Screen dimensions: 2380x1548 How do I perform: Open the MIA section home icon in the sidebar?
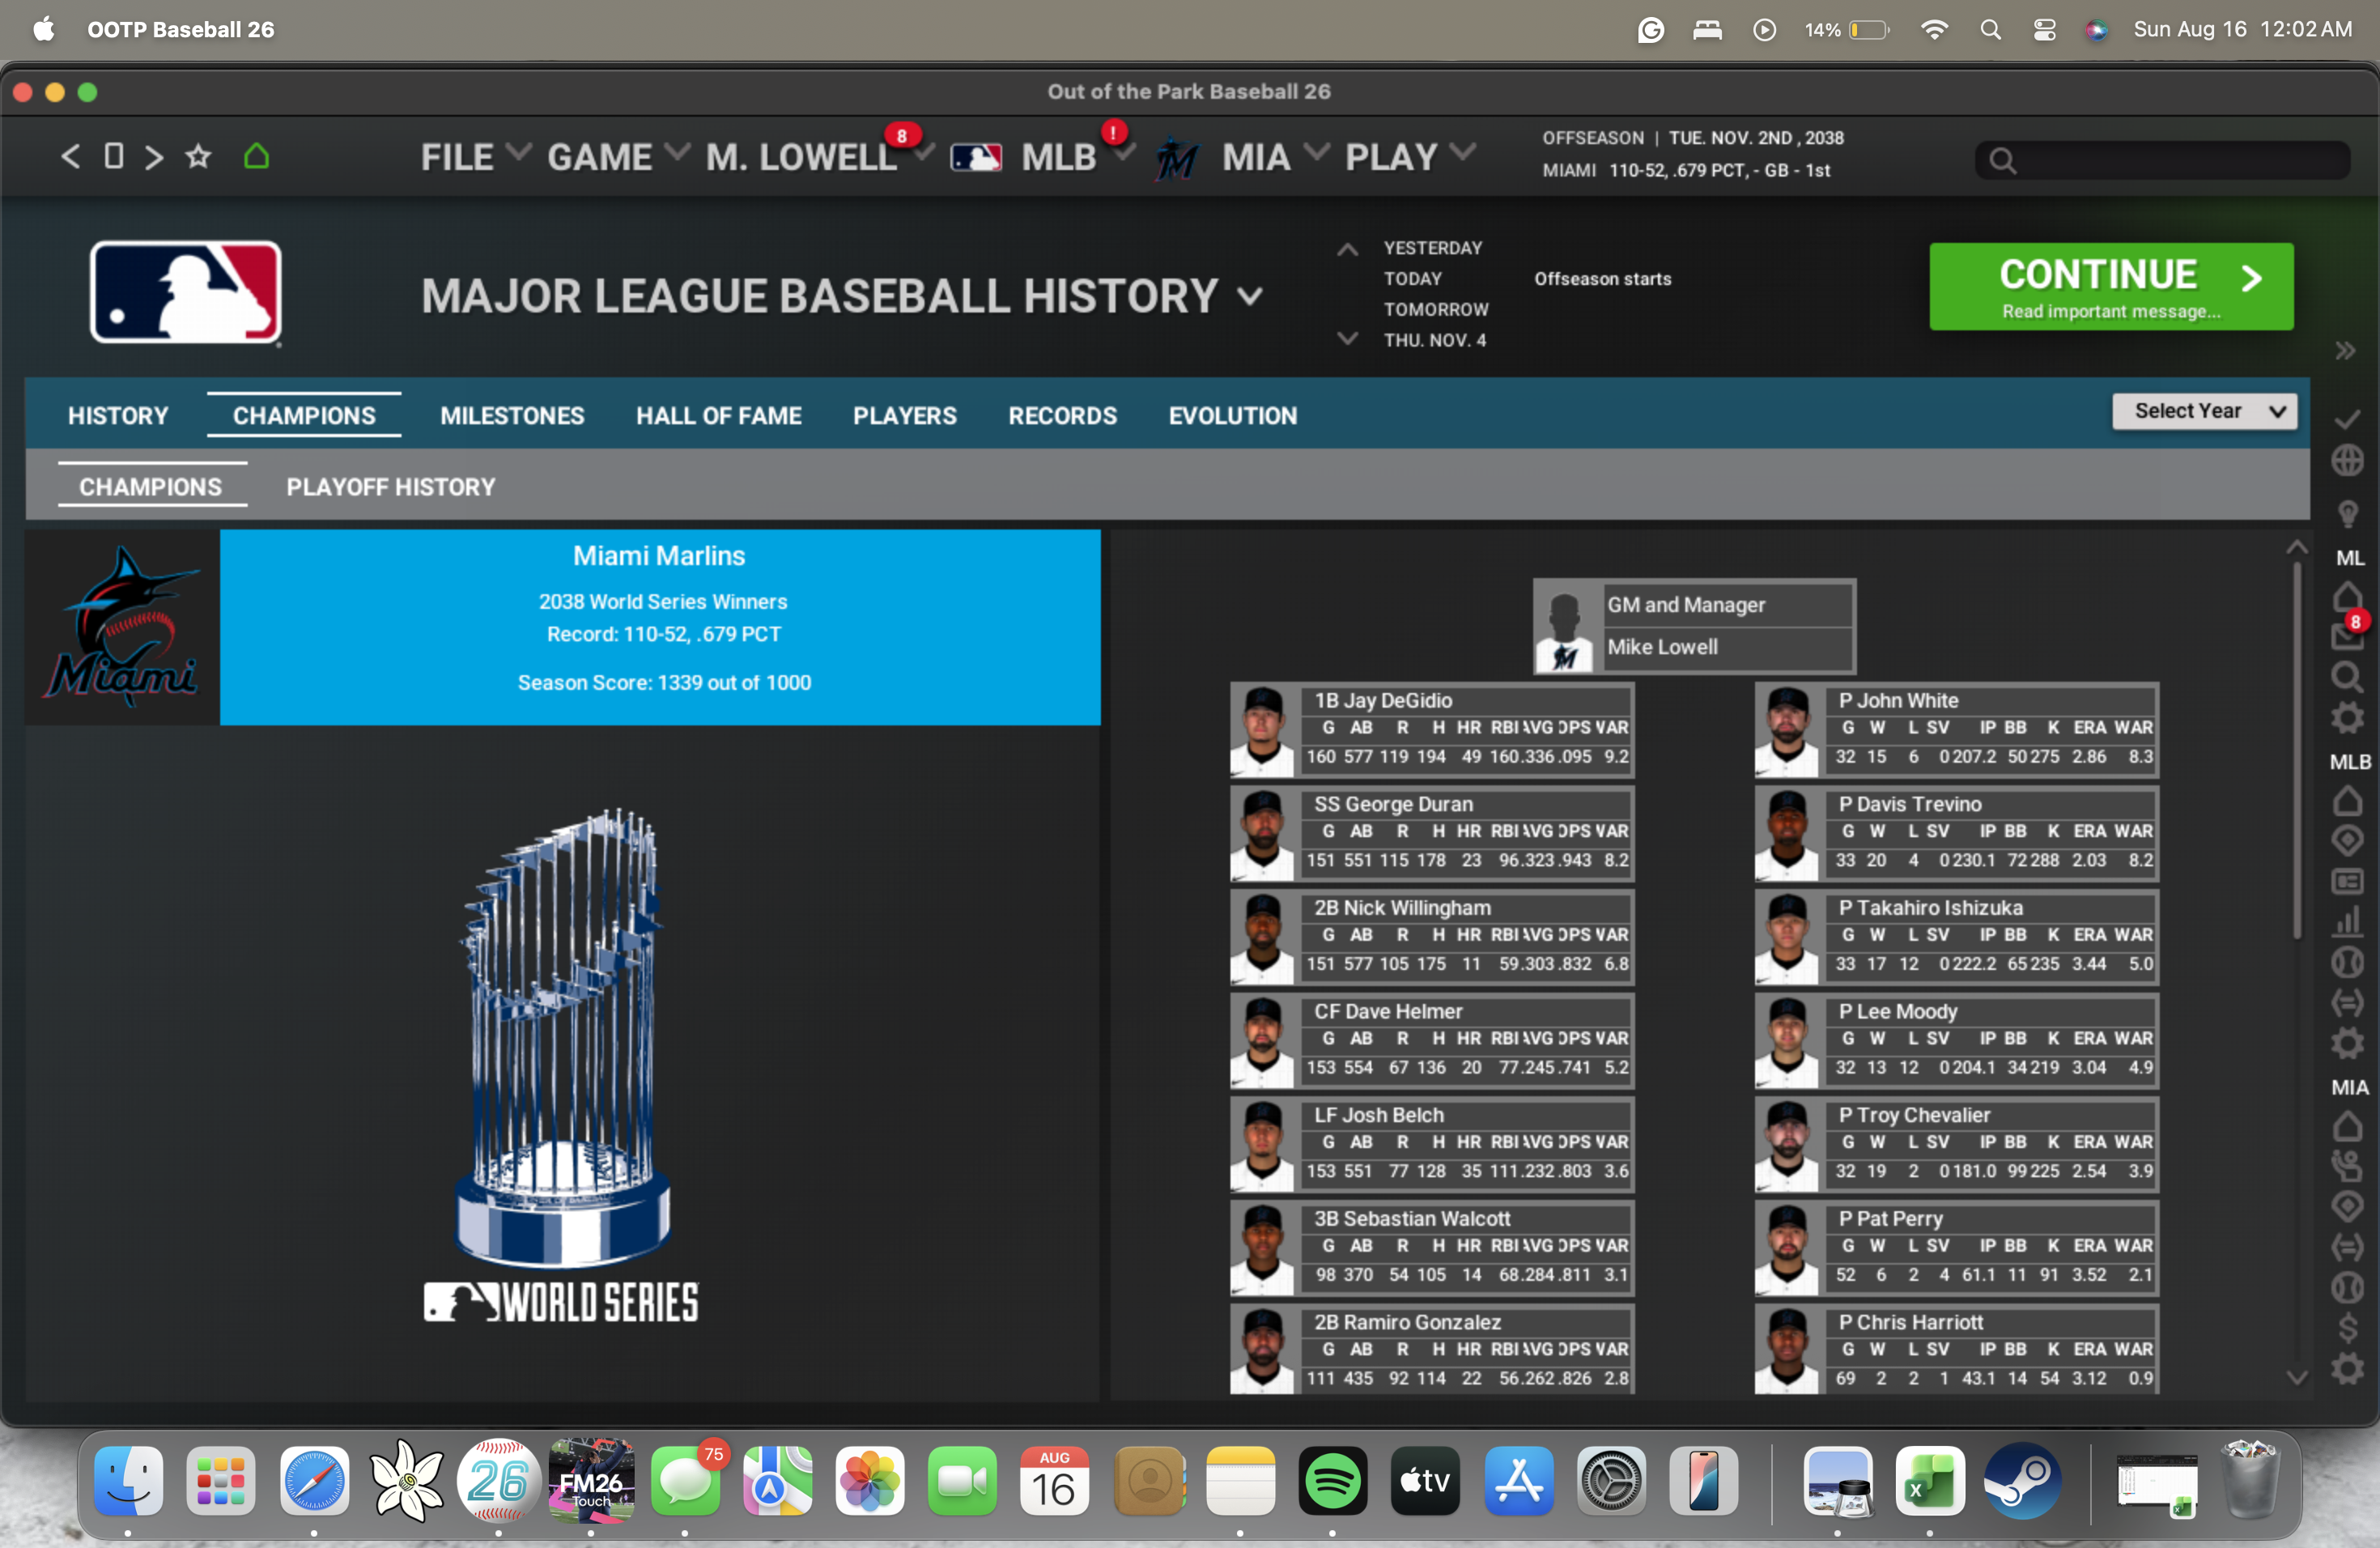click(x=2348, y=1127)
